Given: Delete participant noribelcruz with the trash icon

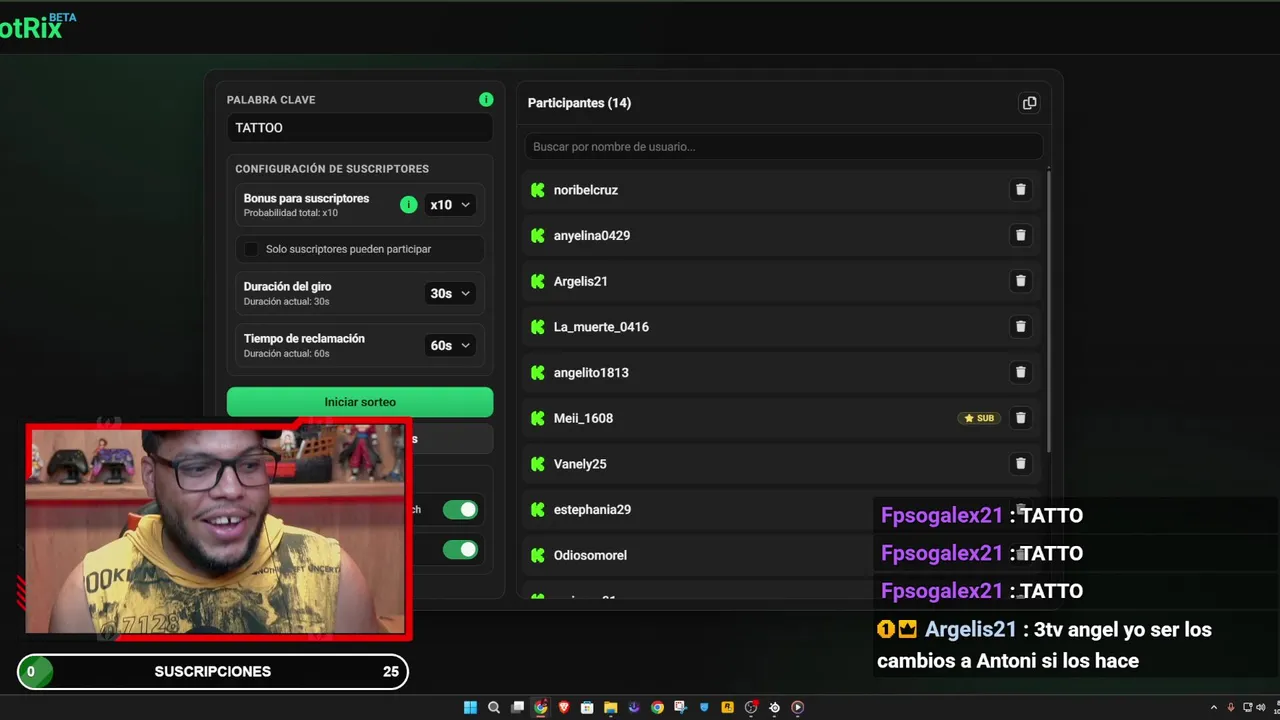Looking at the screenshot, I should (x=1020, y=190).
